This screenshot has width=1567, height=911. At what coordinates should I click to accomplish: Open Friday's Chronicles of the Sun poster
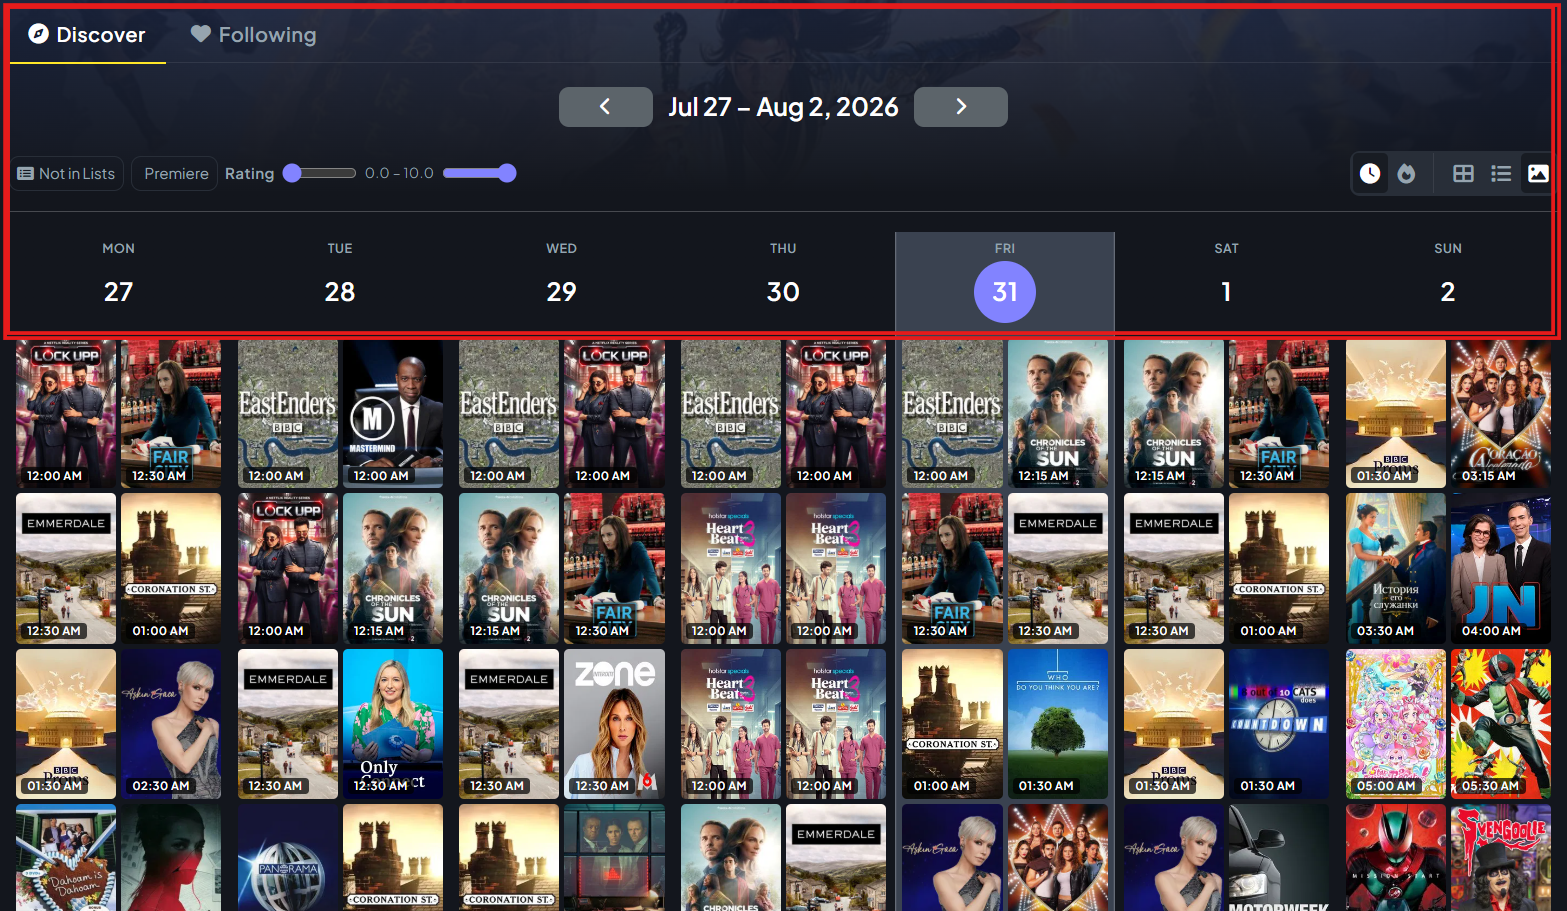coord(1058,414)
